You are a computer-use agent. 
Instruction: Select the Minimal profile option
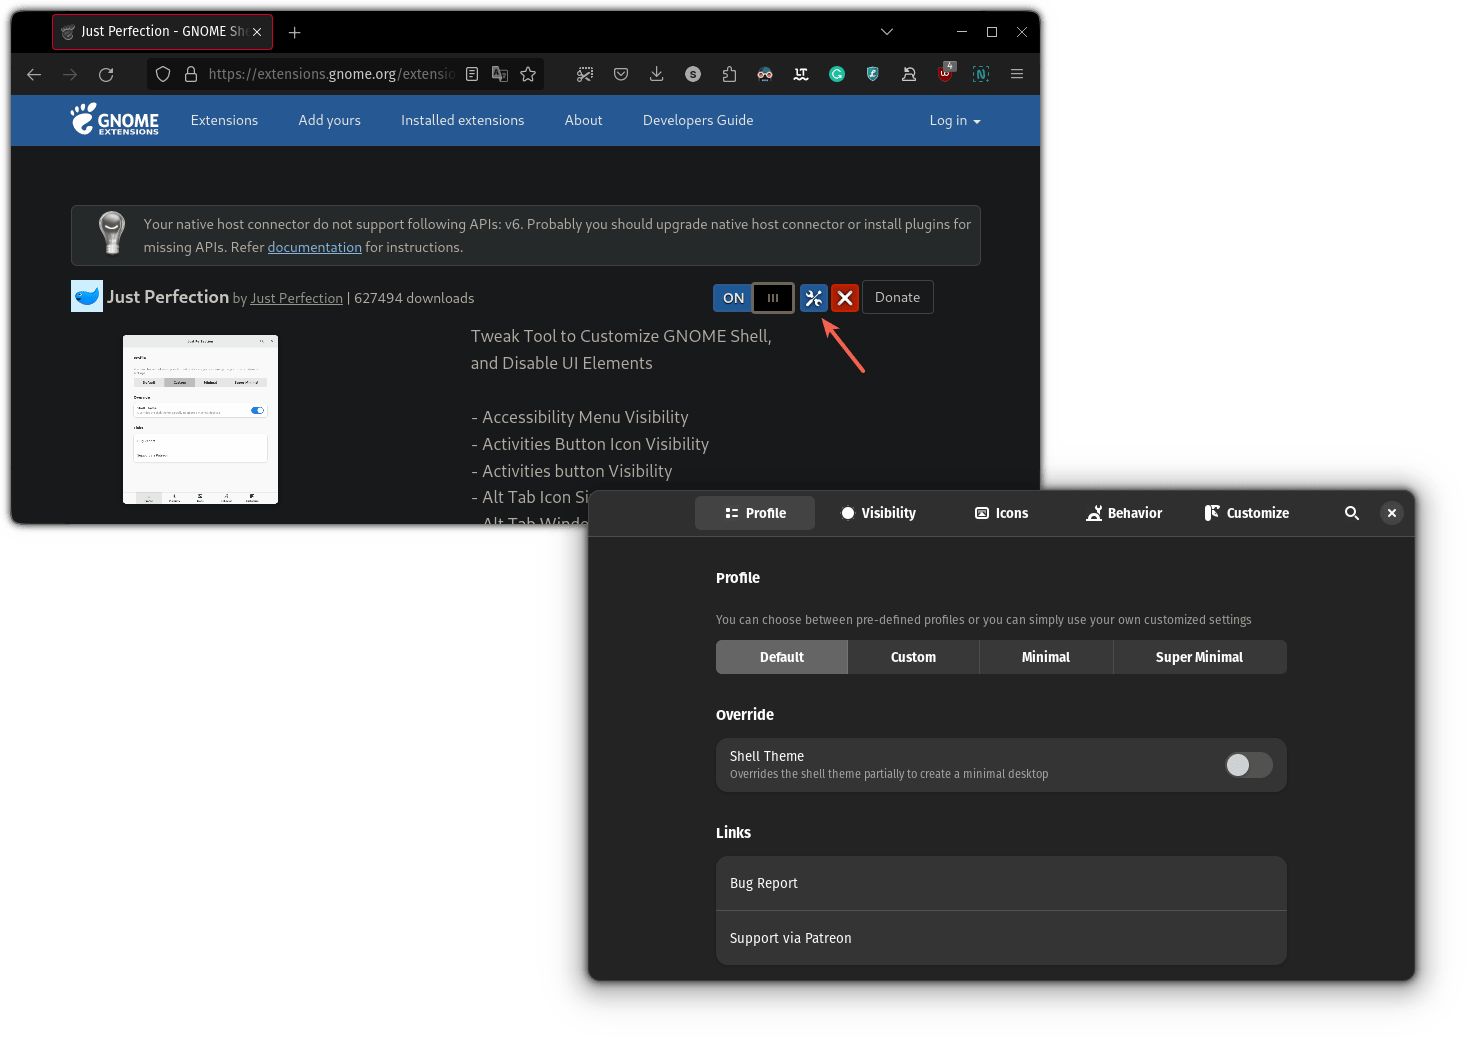(1046, 657)
